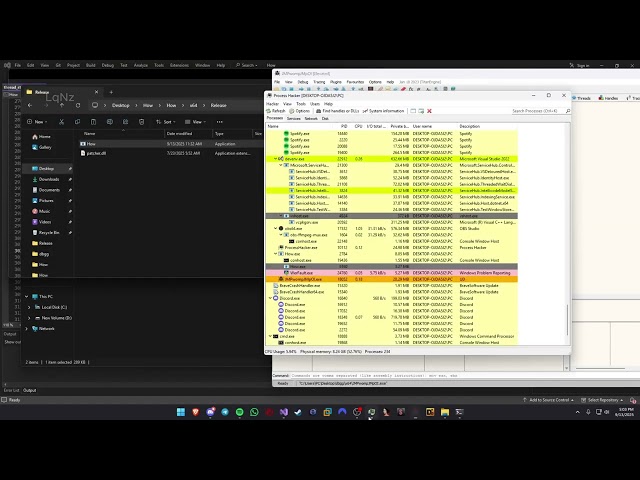Open the Users menu in Process Hacker
The width and height of the screenshot is (640, 480).
coord(315,104)
